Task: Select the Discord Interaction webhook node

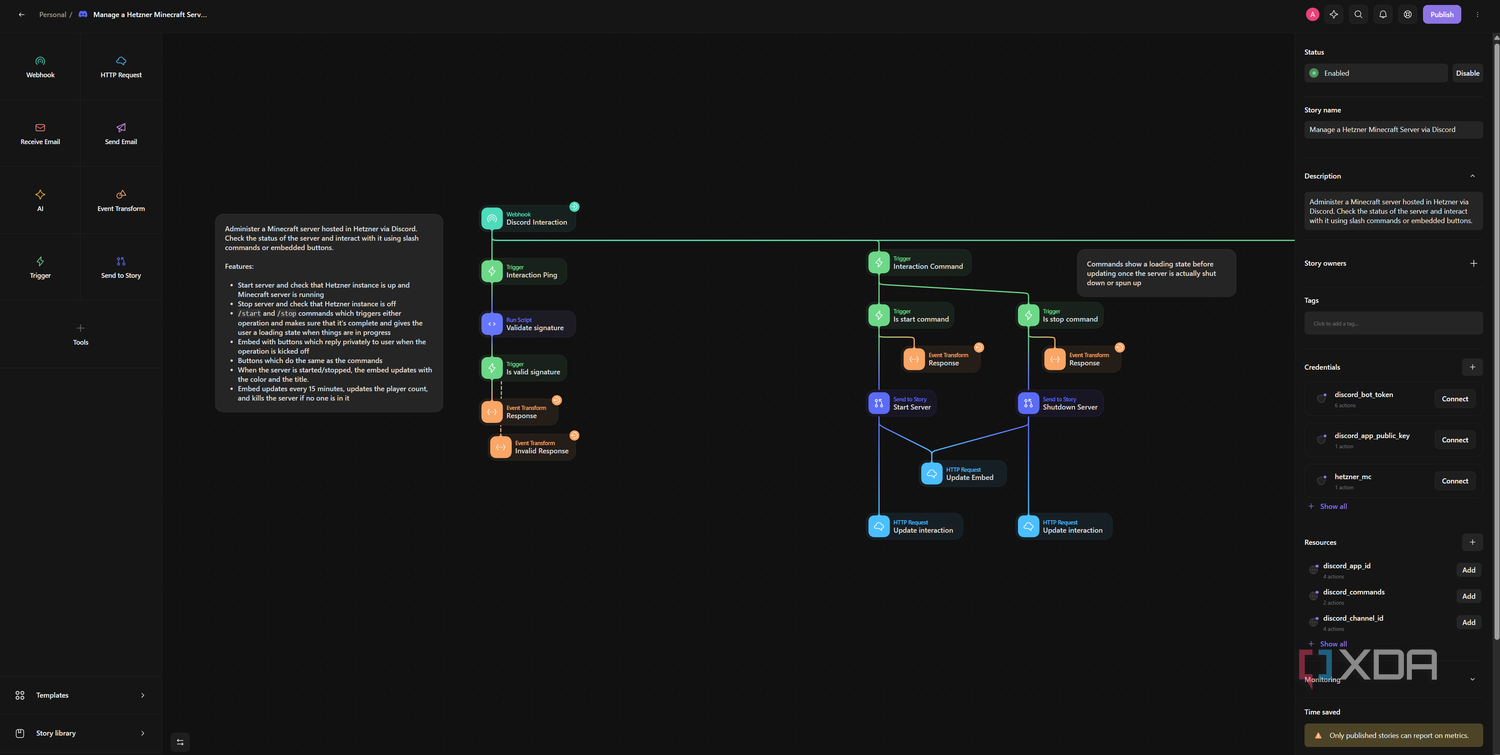Action: click(x=528, y=218)
